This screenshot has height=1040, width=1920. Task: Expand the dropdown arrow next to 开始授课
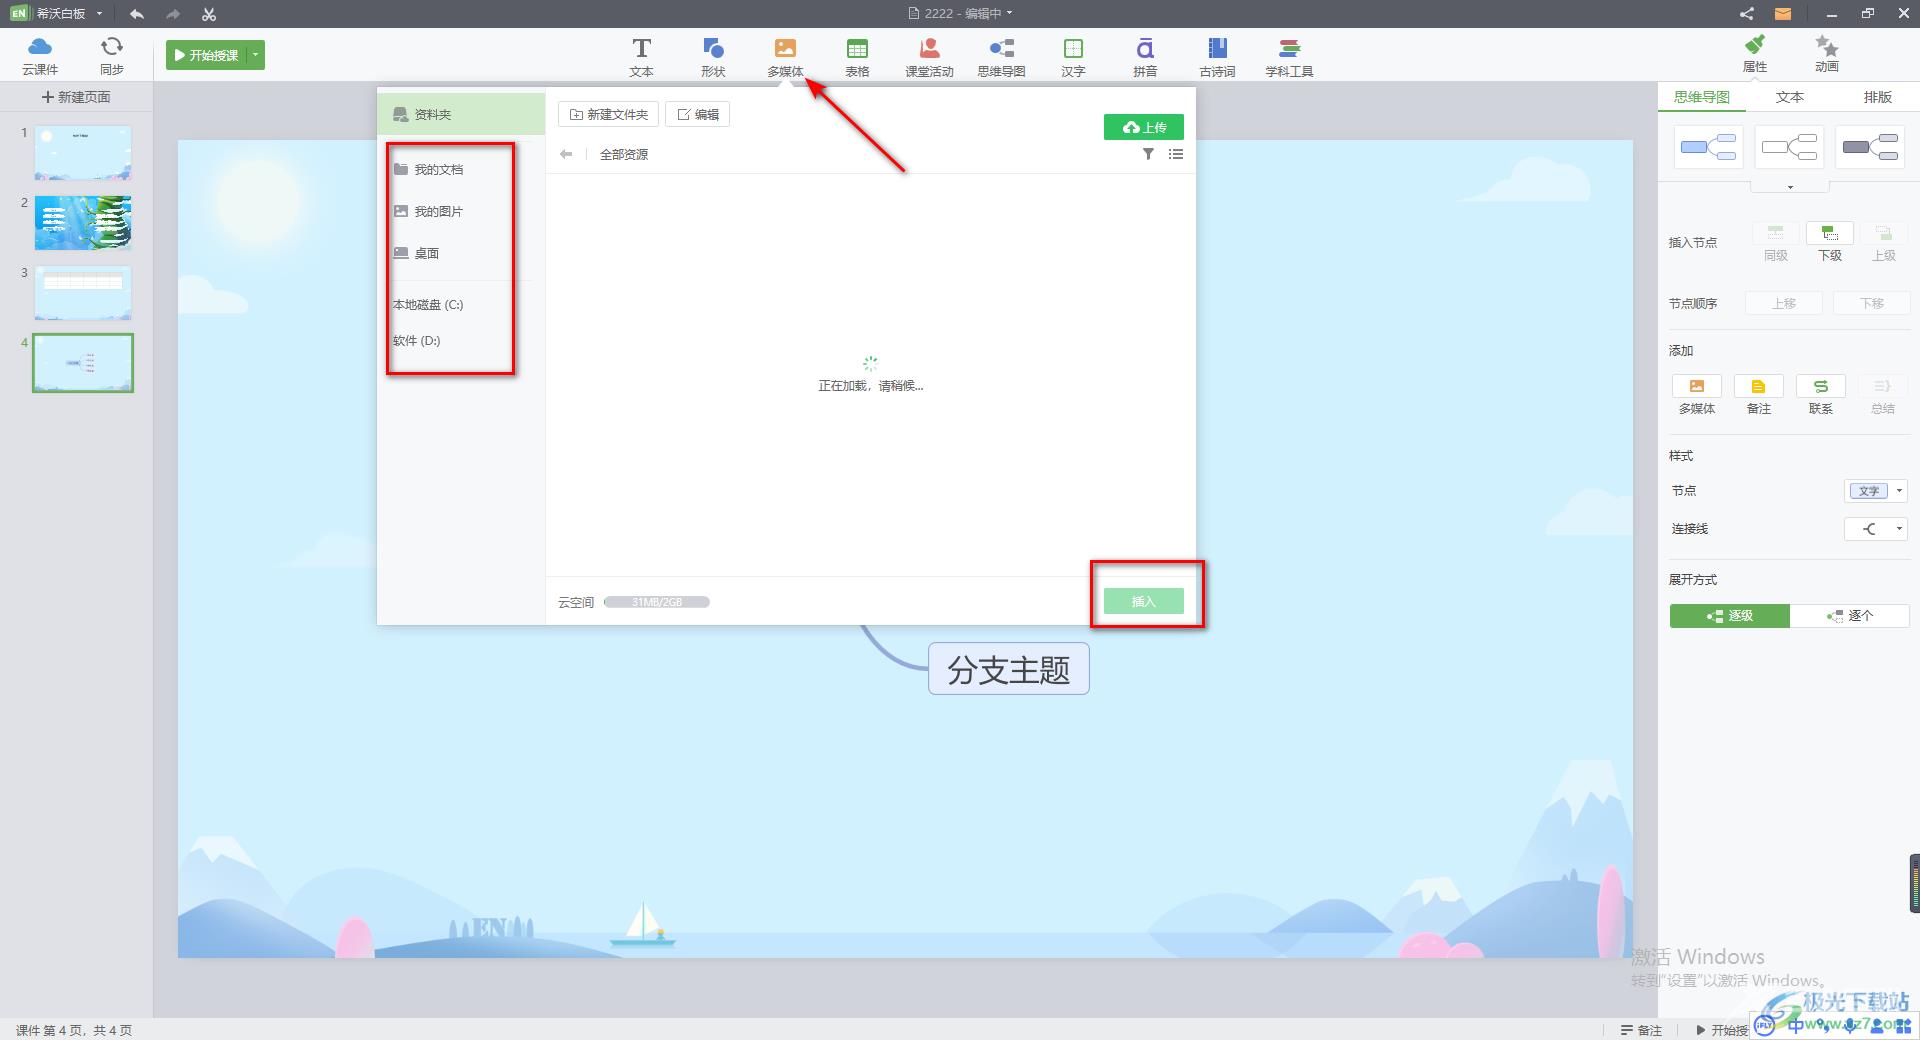(256, 55)
